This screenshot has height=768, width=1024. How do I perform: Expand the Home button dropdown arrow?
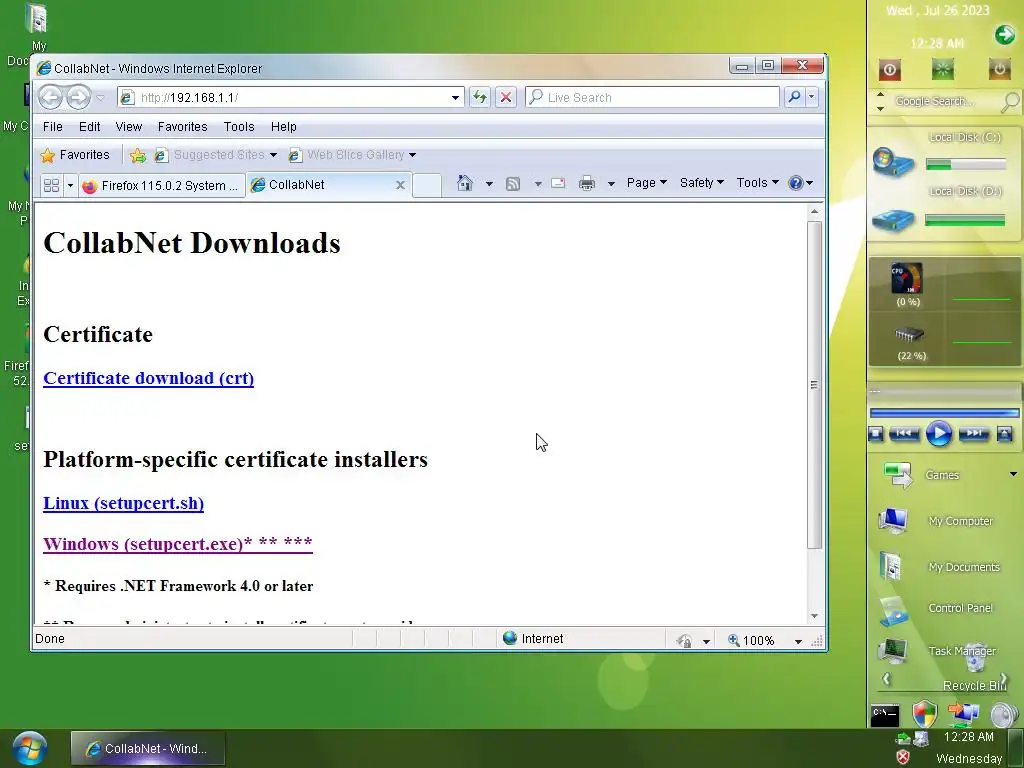tap(489, 184)
